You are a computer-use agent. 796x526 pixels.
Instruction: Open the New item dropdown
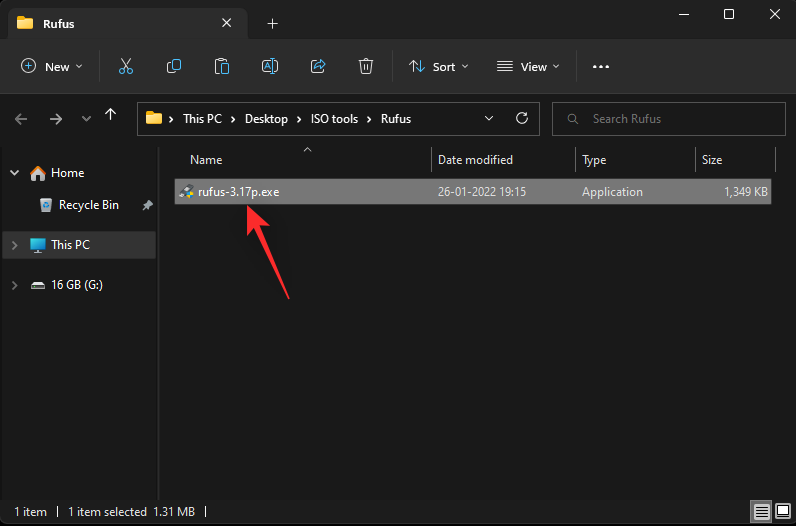51,67
